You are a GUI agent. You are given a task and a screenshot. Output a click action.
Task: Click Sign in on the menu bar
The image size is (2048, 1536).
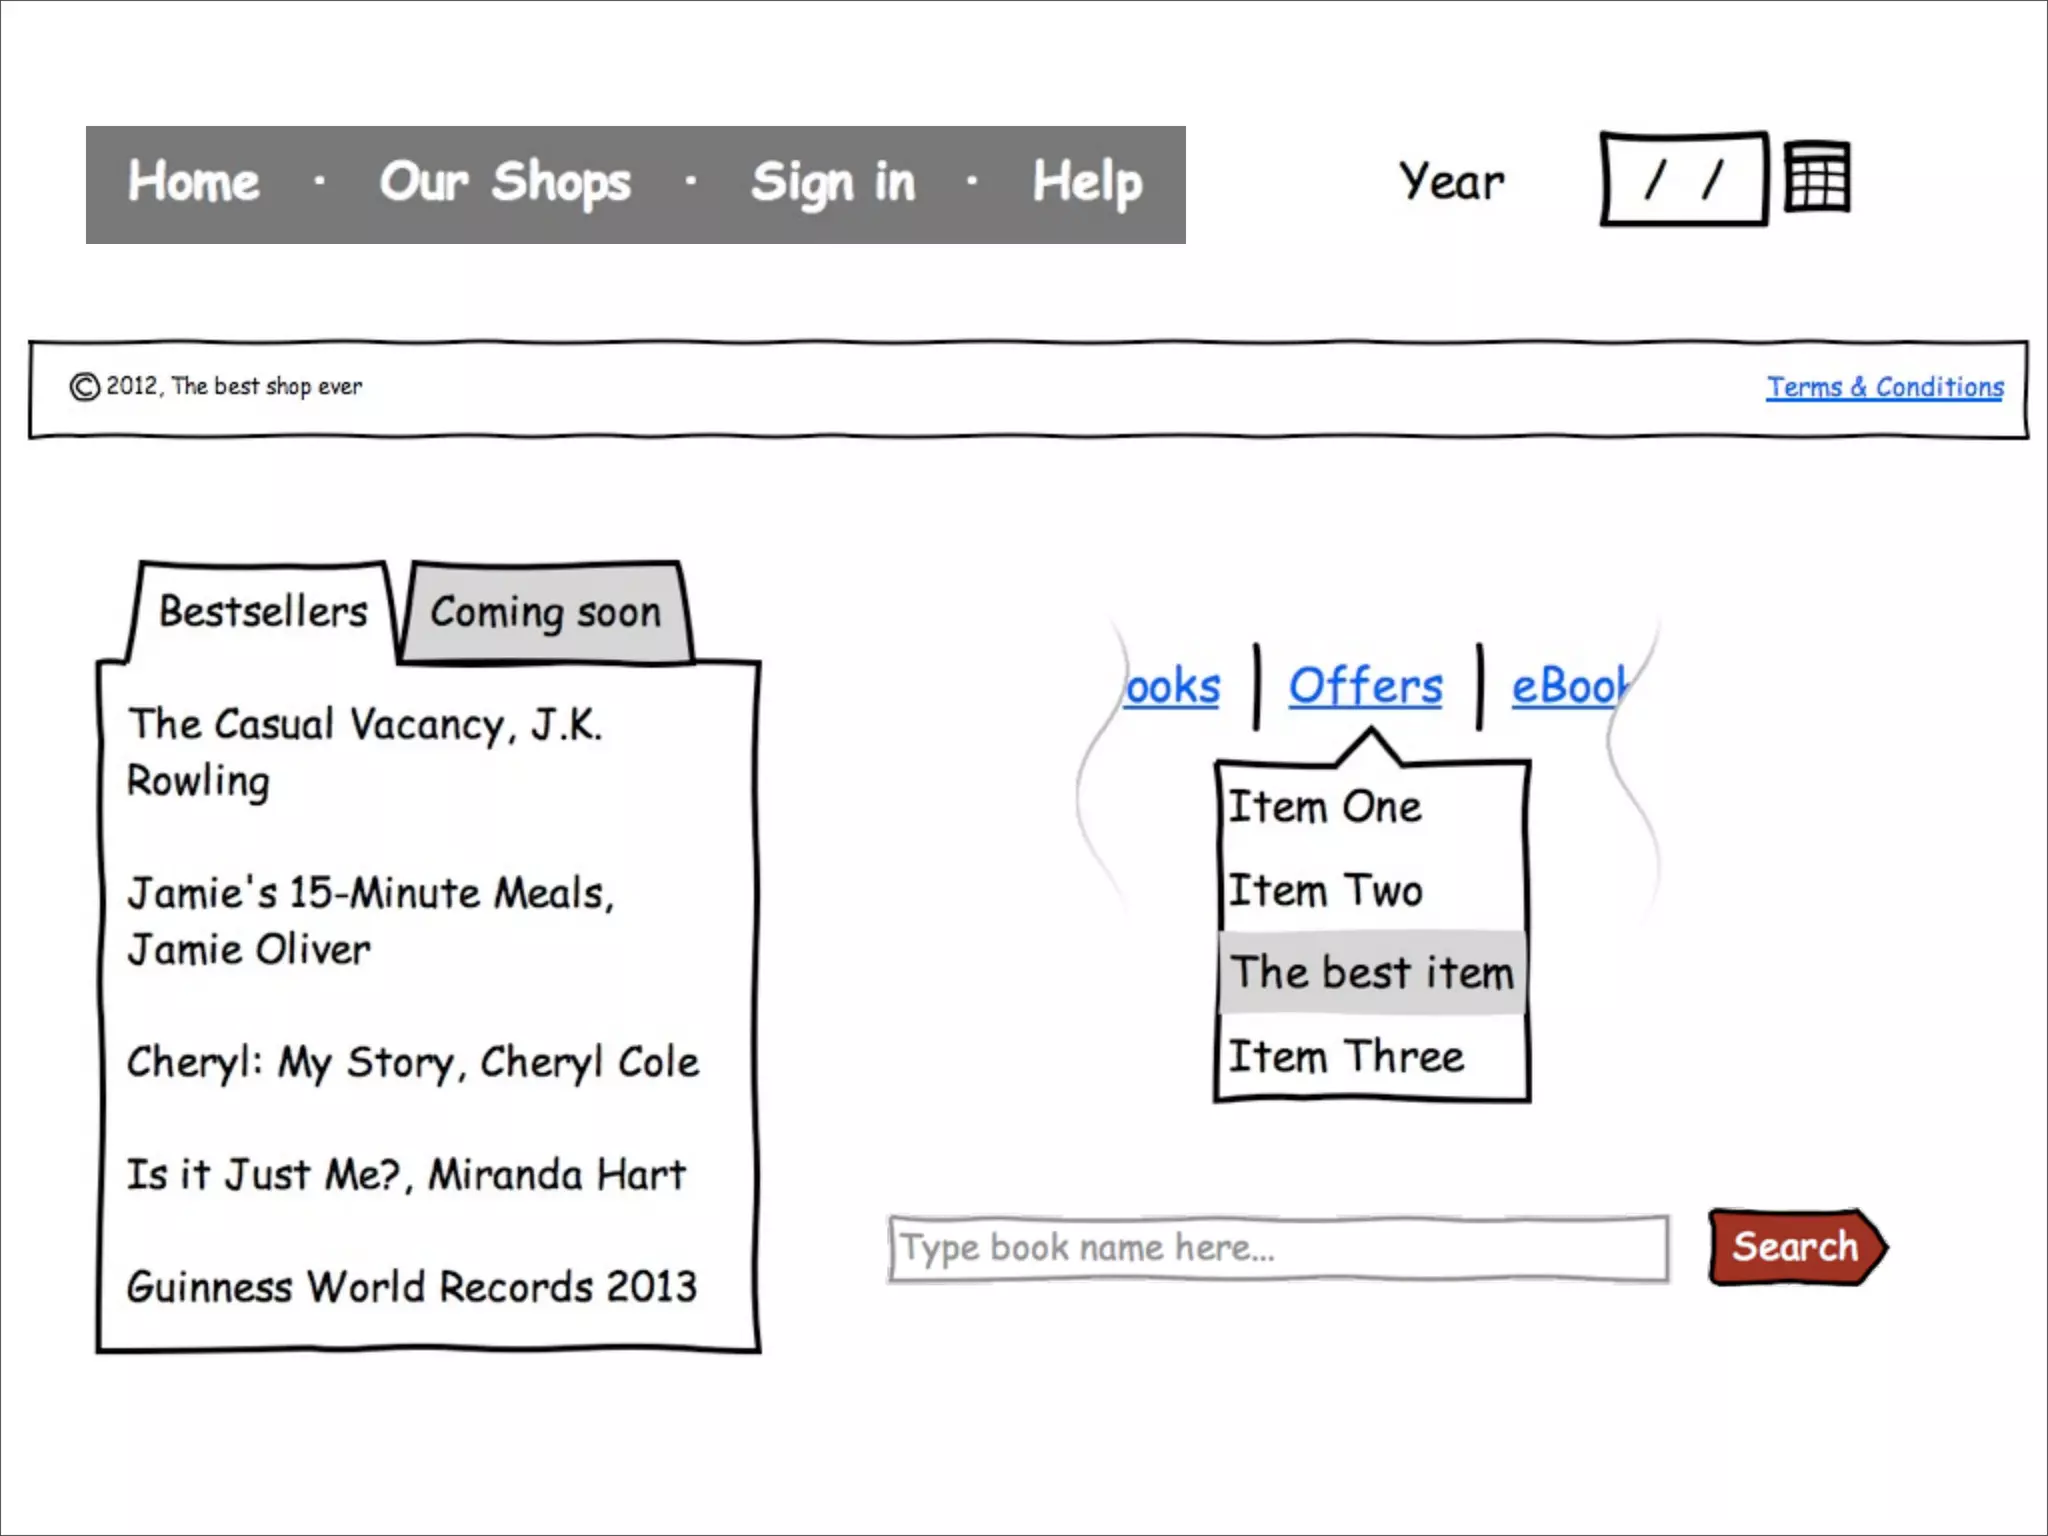pyautogui.click(x=833, y=183)
